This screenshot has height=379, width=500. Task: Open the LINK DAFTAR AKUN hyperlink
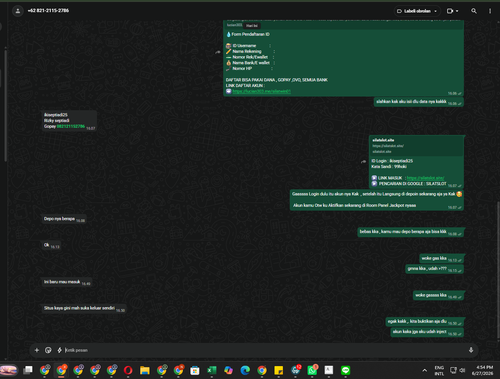[x=262, y=91]
